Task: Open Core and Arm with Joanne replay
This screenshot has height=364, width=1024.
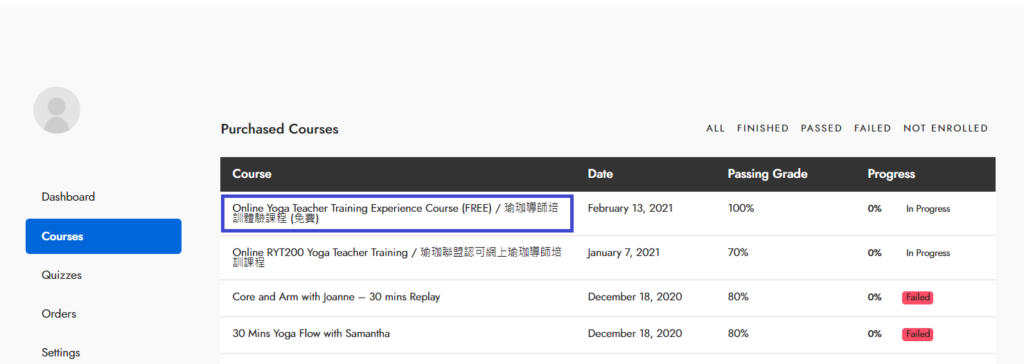Action: coord(336,297)
